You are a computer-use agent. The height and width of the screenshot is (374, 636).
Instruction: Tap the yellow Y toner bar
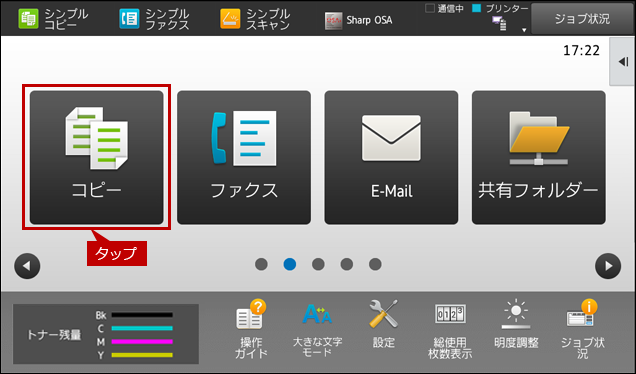(x=142, y=355)
